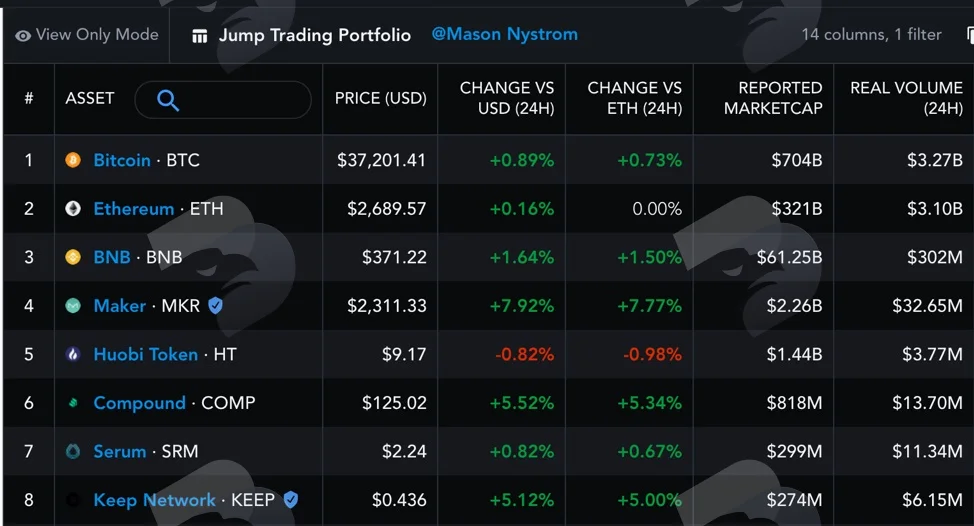
Task: Click the Ethereum coin icon
Action: pyautogui.click(x=73, y=209)
